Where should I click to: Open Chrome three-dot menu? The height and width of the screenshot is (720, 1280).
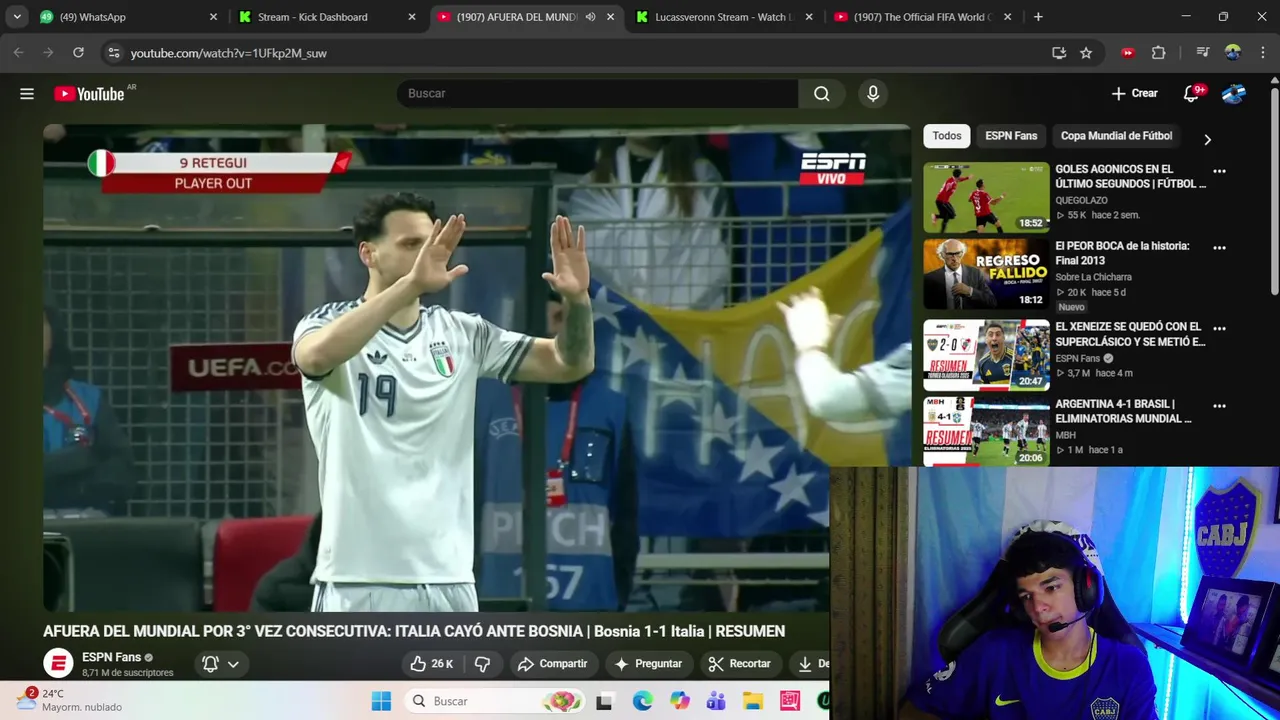[1261, 53]
